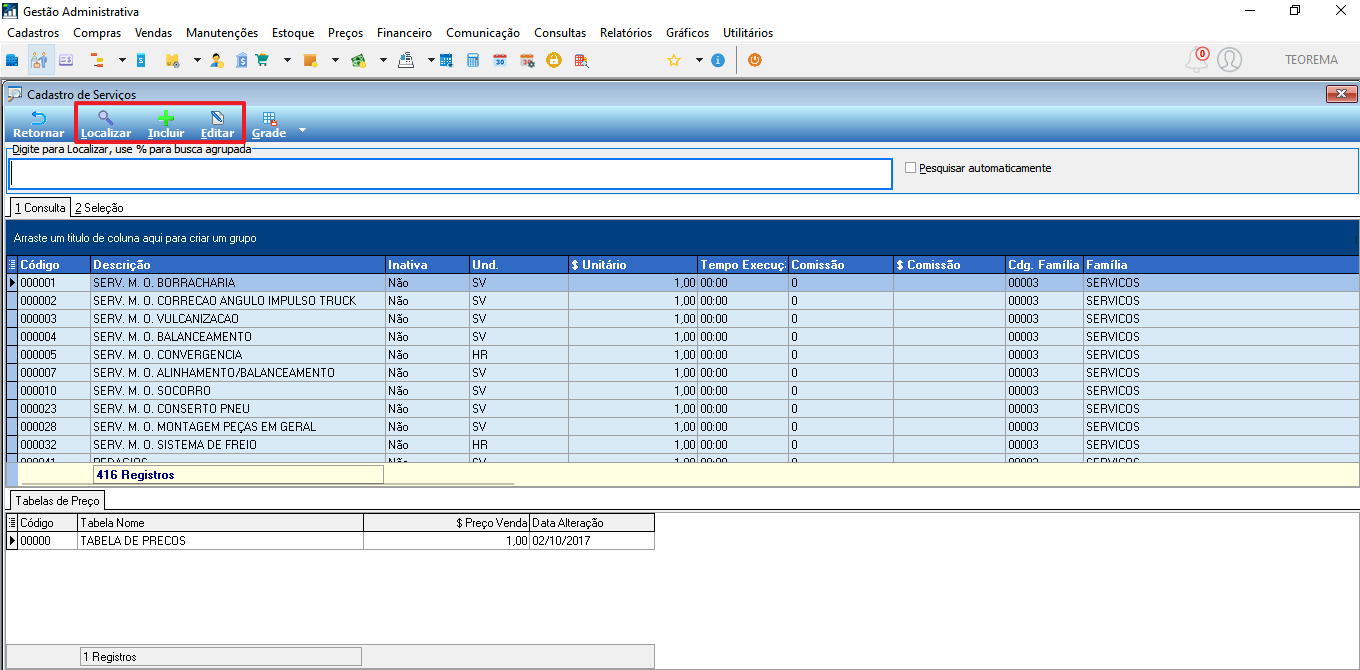
Task: Open the calculator icon in toolbar
Action: pyautogui.click(x=473, y=60)
